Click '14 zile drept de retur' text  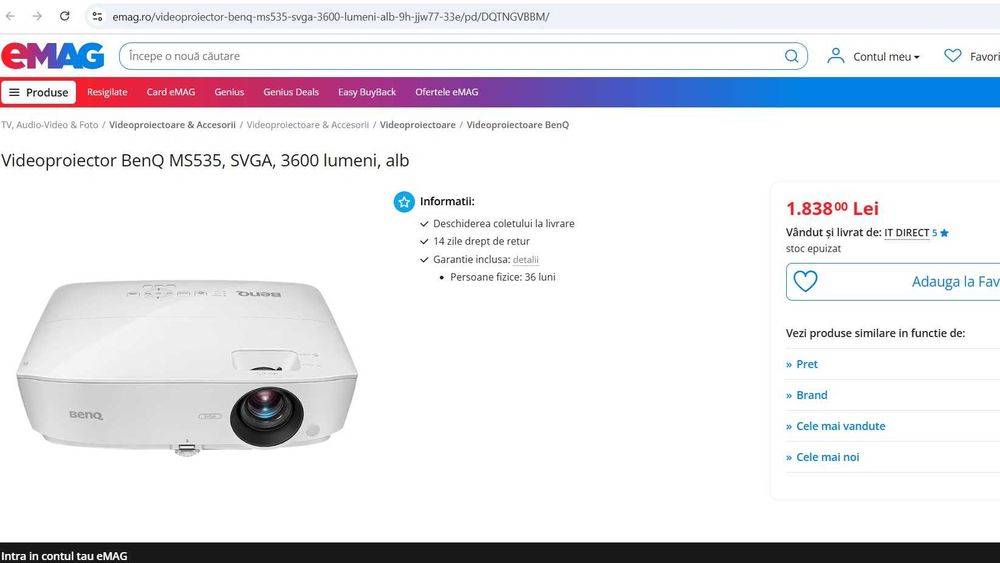(482, 242)
